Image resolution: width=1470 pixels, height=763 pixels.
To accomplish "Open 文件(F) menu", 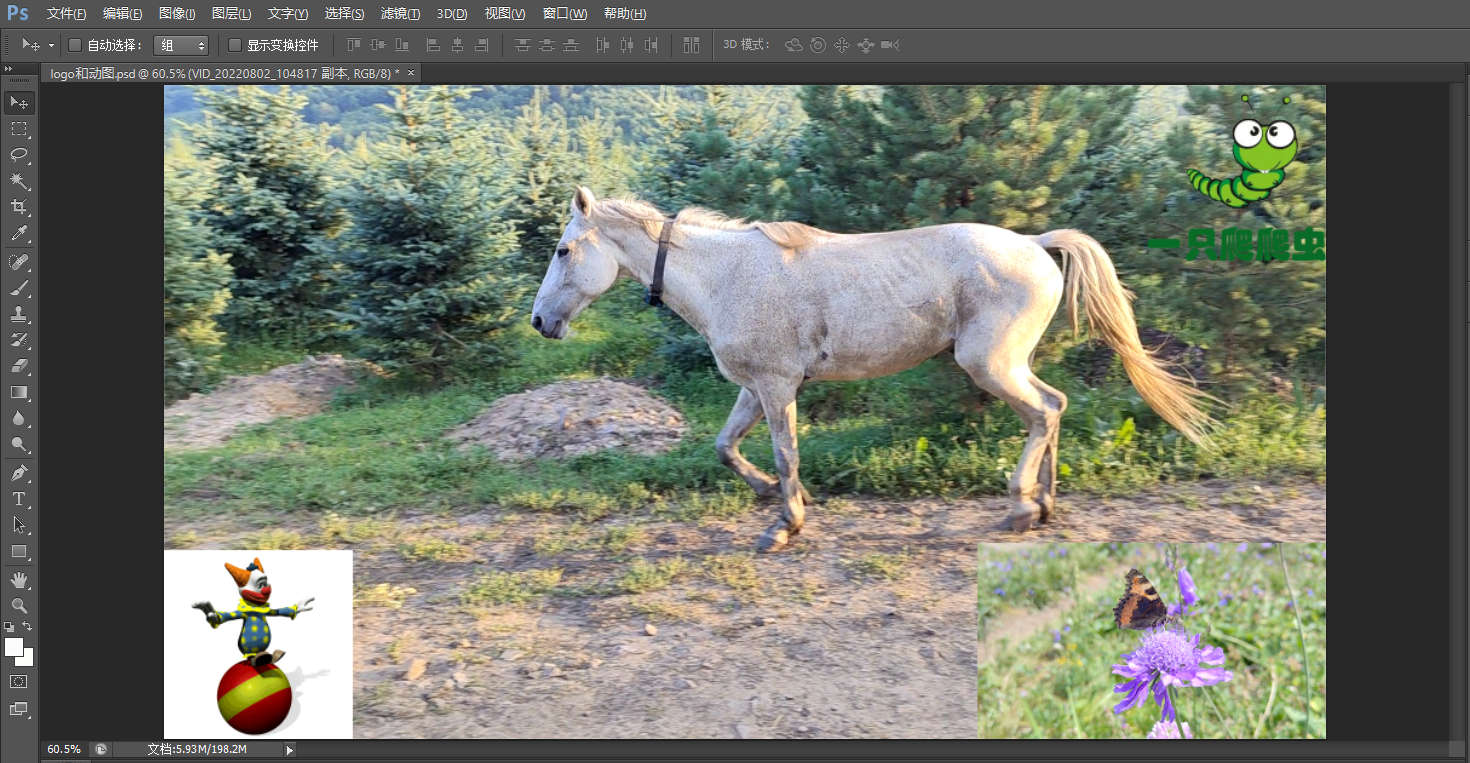I will pyautogui.click(x=67, y=14).
